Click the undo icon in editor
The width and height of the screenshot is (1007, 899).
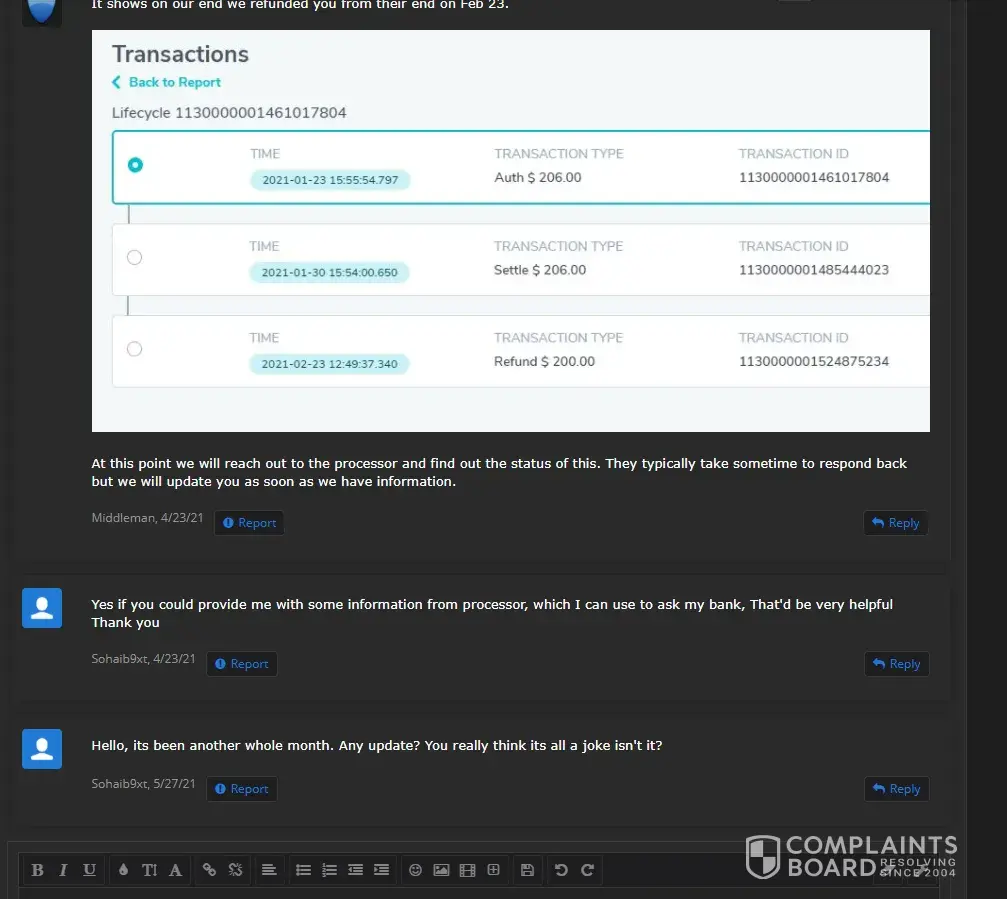click(561, 870)
